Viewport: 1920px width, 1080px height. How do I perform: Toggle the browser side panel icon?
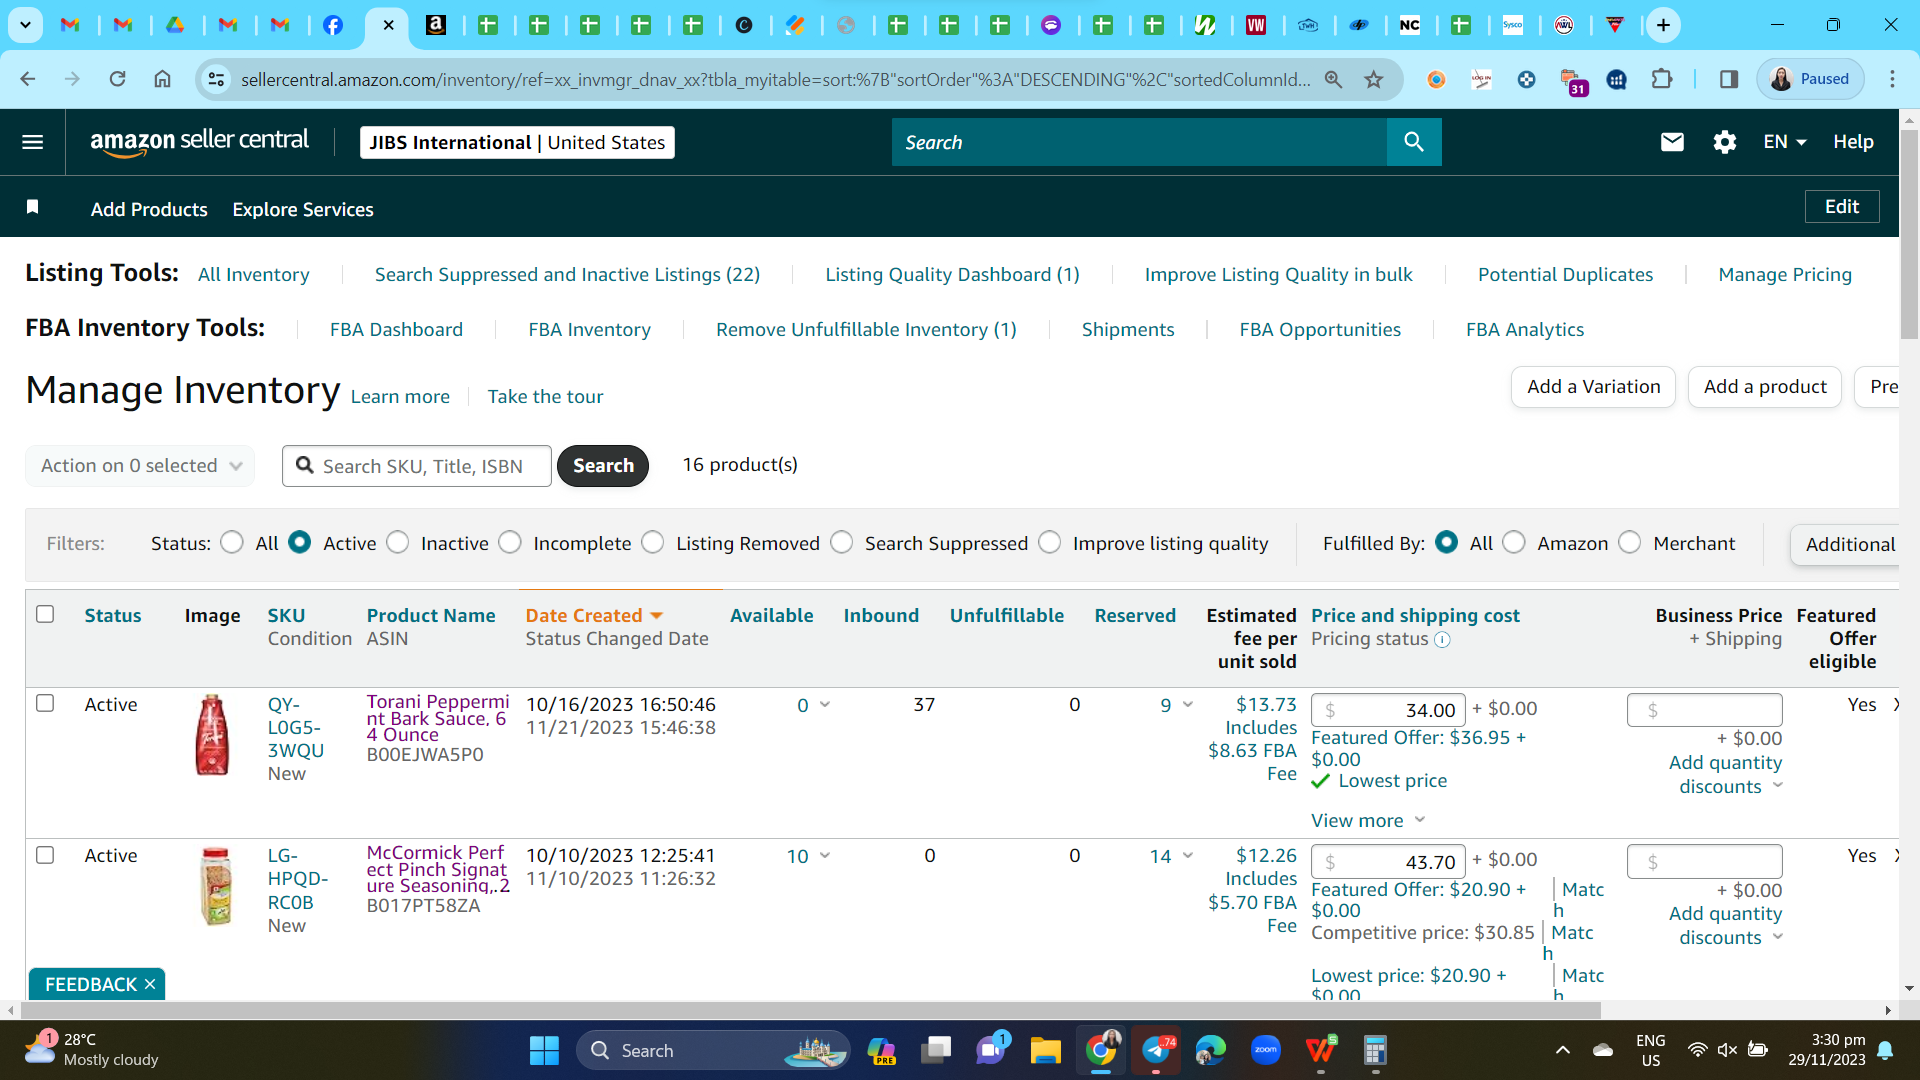(x=1728, y=79)
